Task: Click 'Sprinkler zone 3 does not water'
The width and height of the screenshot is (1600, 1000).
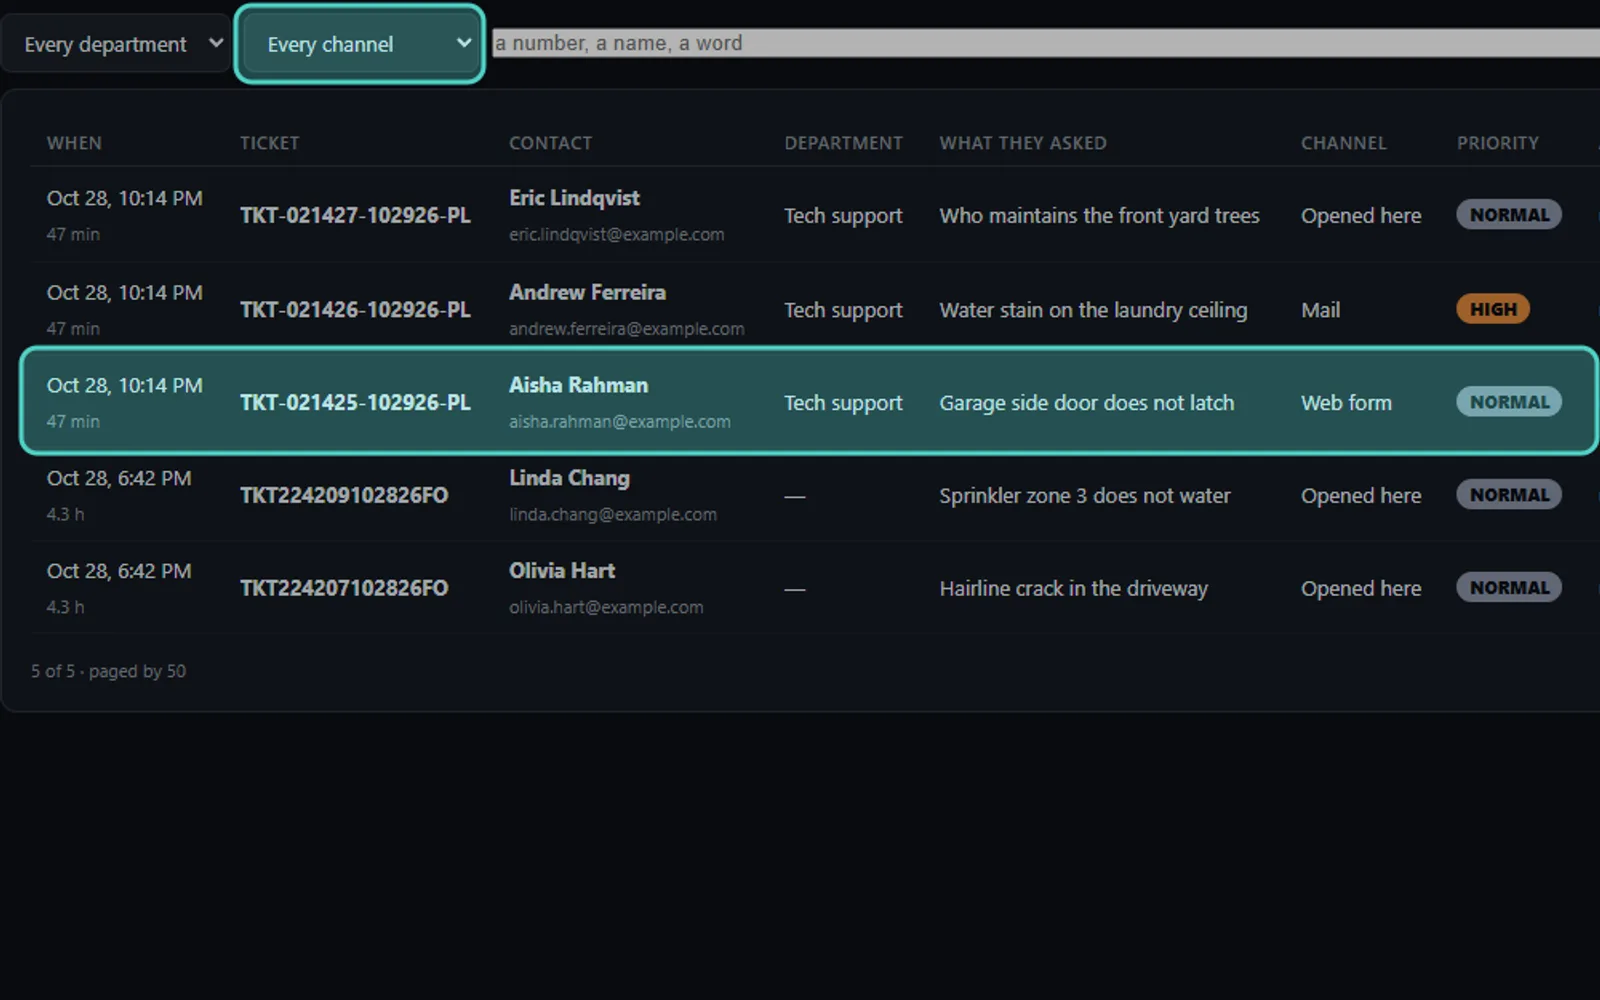Action: pyautogui.click(x=1084, y=496)
